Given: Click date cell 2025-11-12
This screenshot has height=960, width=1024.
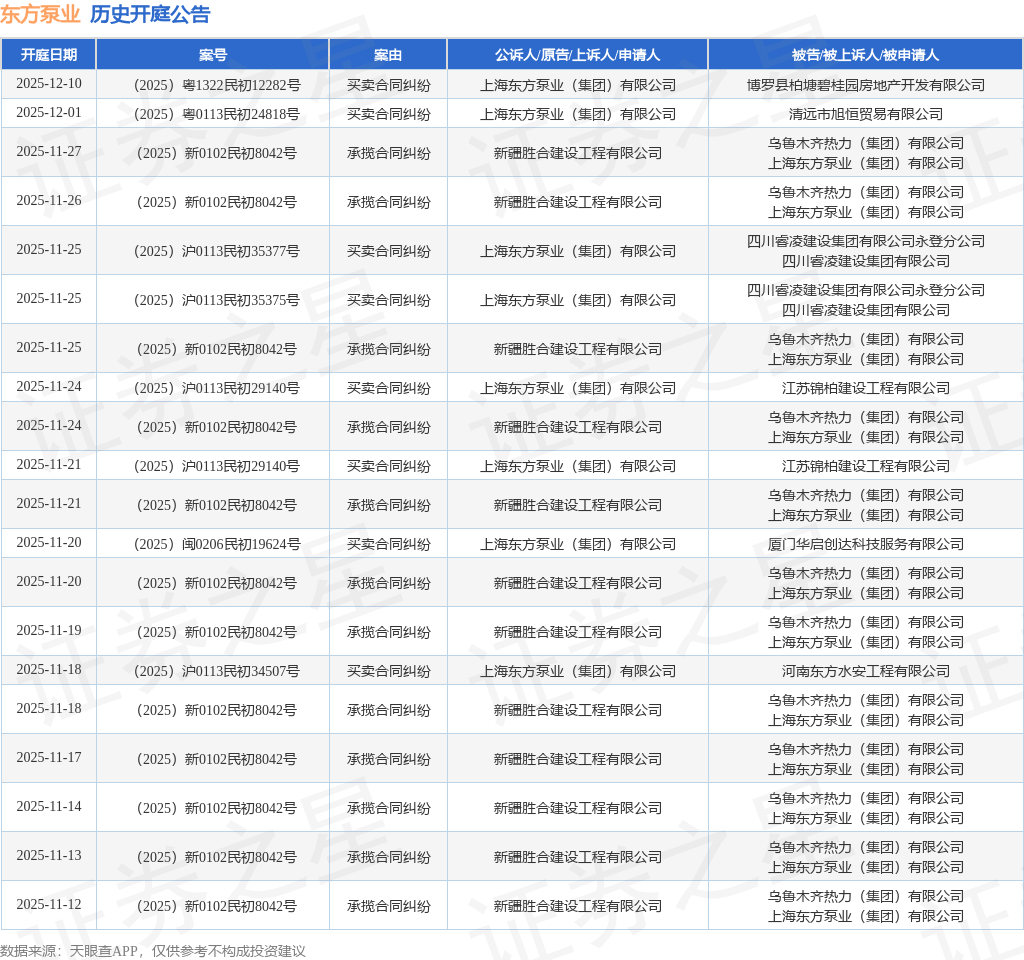Looking at the screenshot, I should [x=49, y=904].
